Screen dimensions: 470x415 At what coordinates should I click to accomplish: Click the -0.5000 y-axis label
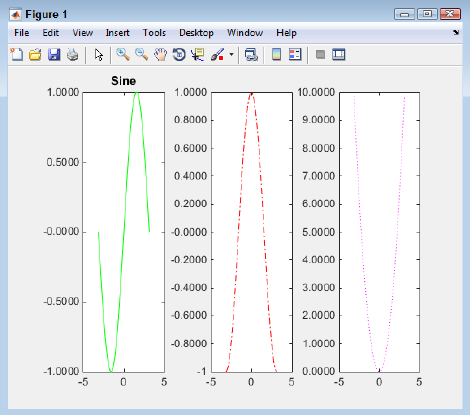click(61, 302)
